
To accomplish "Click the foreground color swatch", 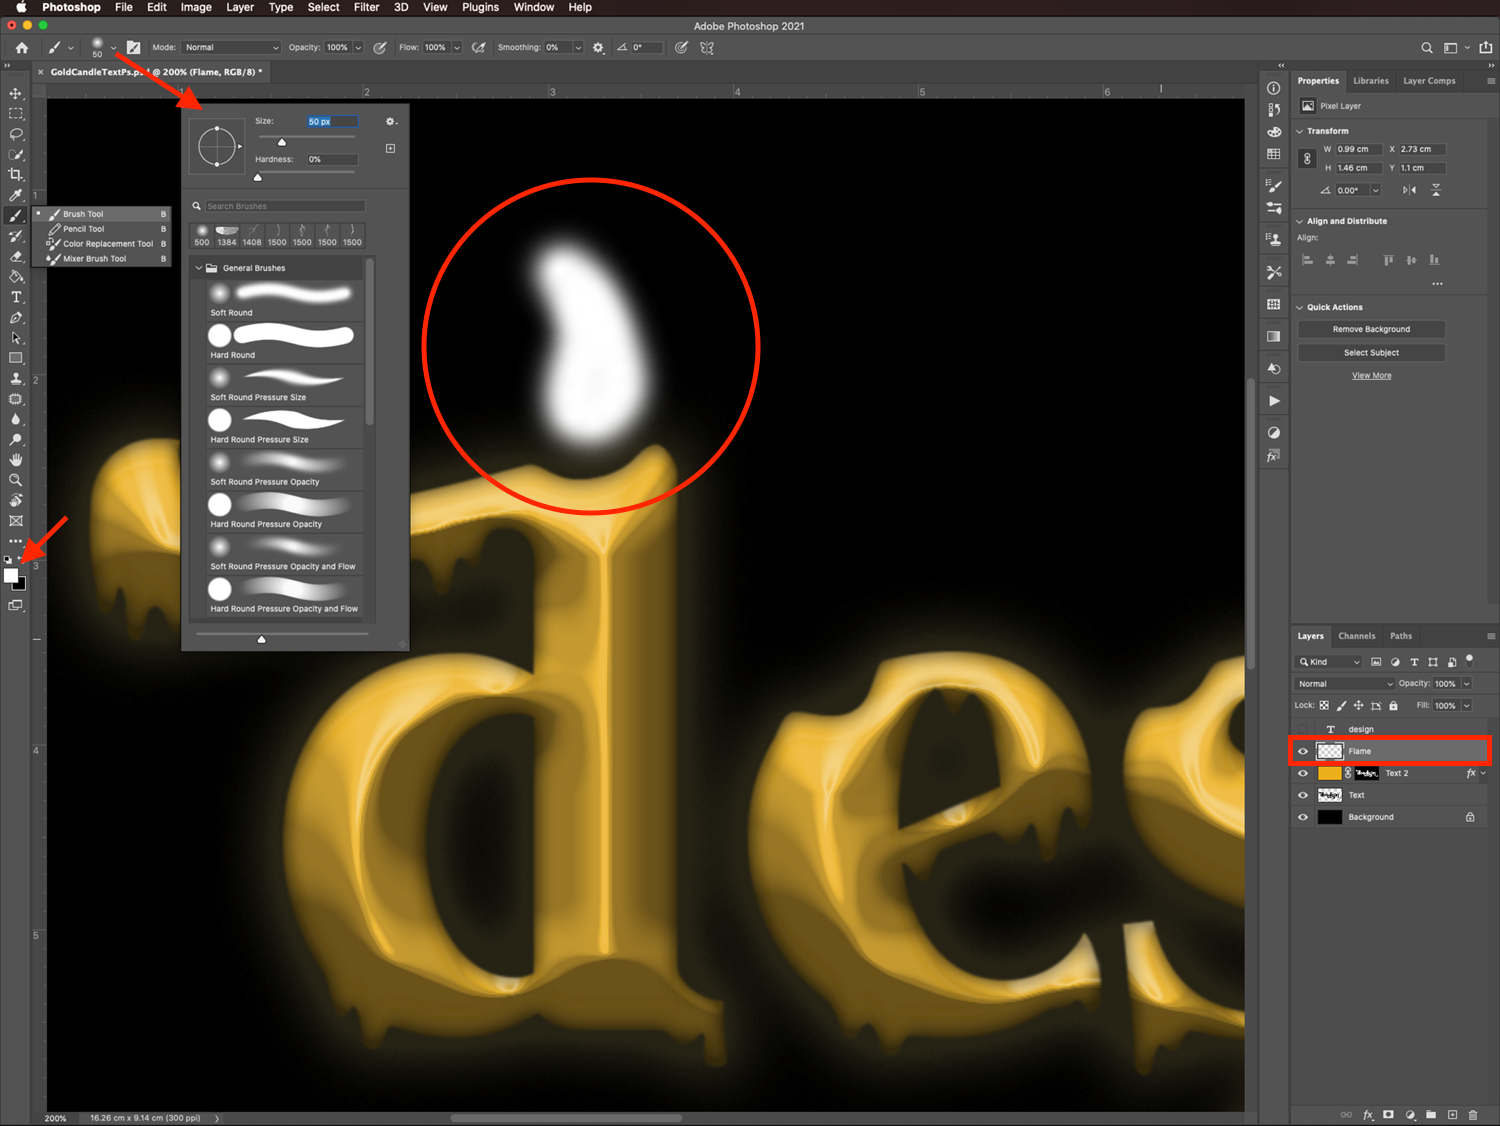I will (x=11, y=575).
